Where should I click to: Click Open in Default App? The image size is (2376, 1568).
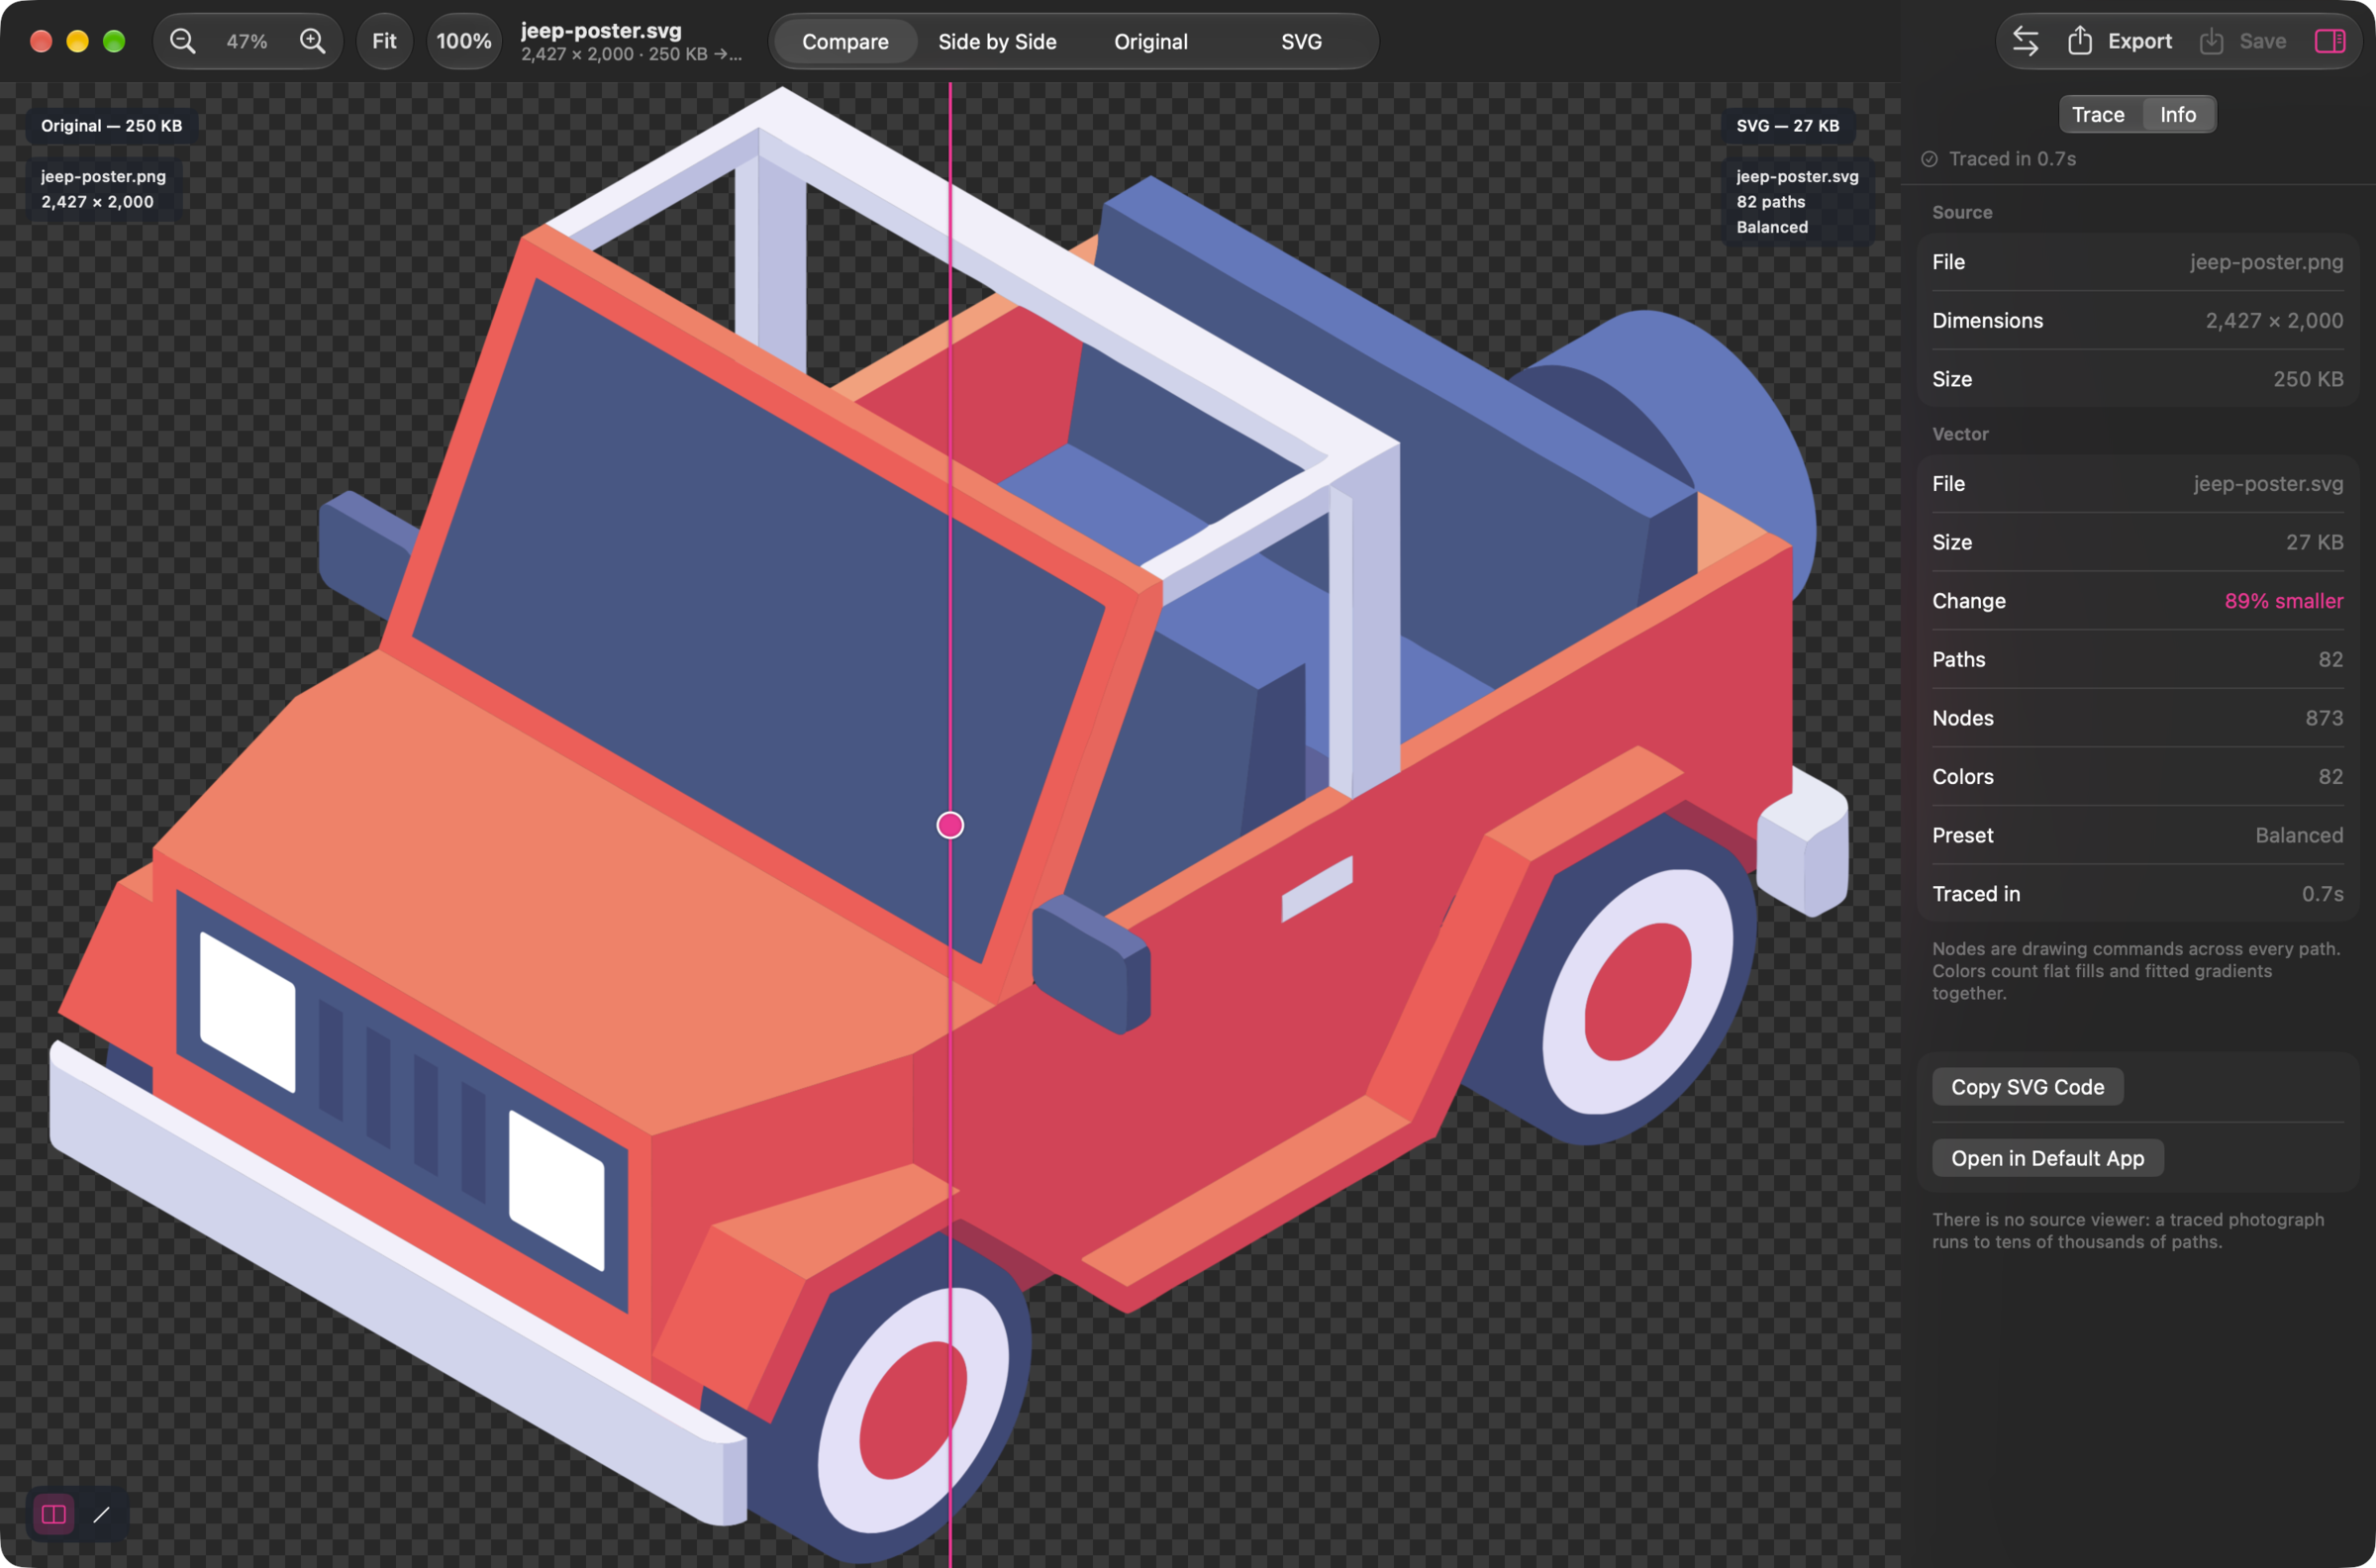[2047, 1158]
